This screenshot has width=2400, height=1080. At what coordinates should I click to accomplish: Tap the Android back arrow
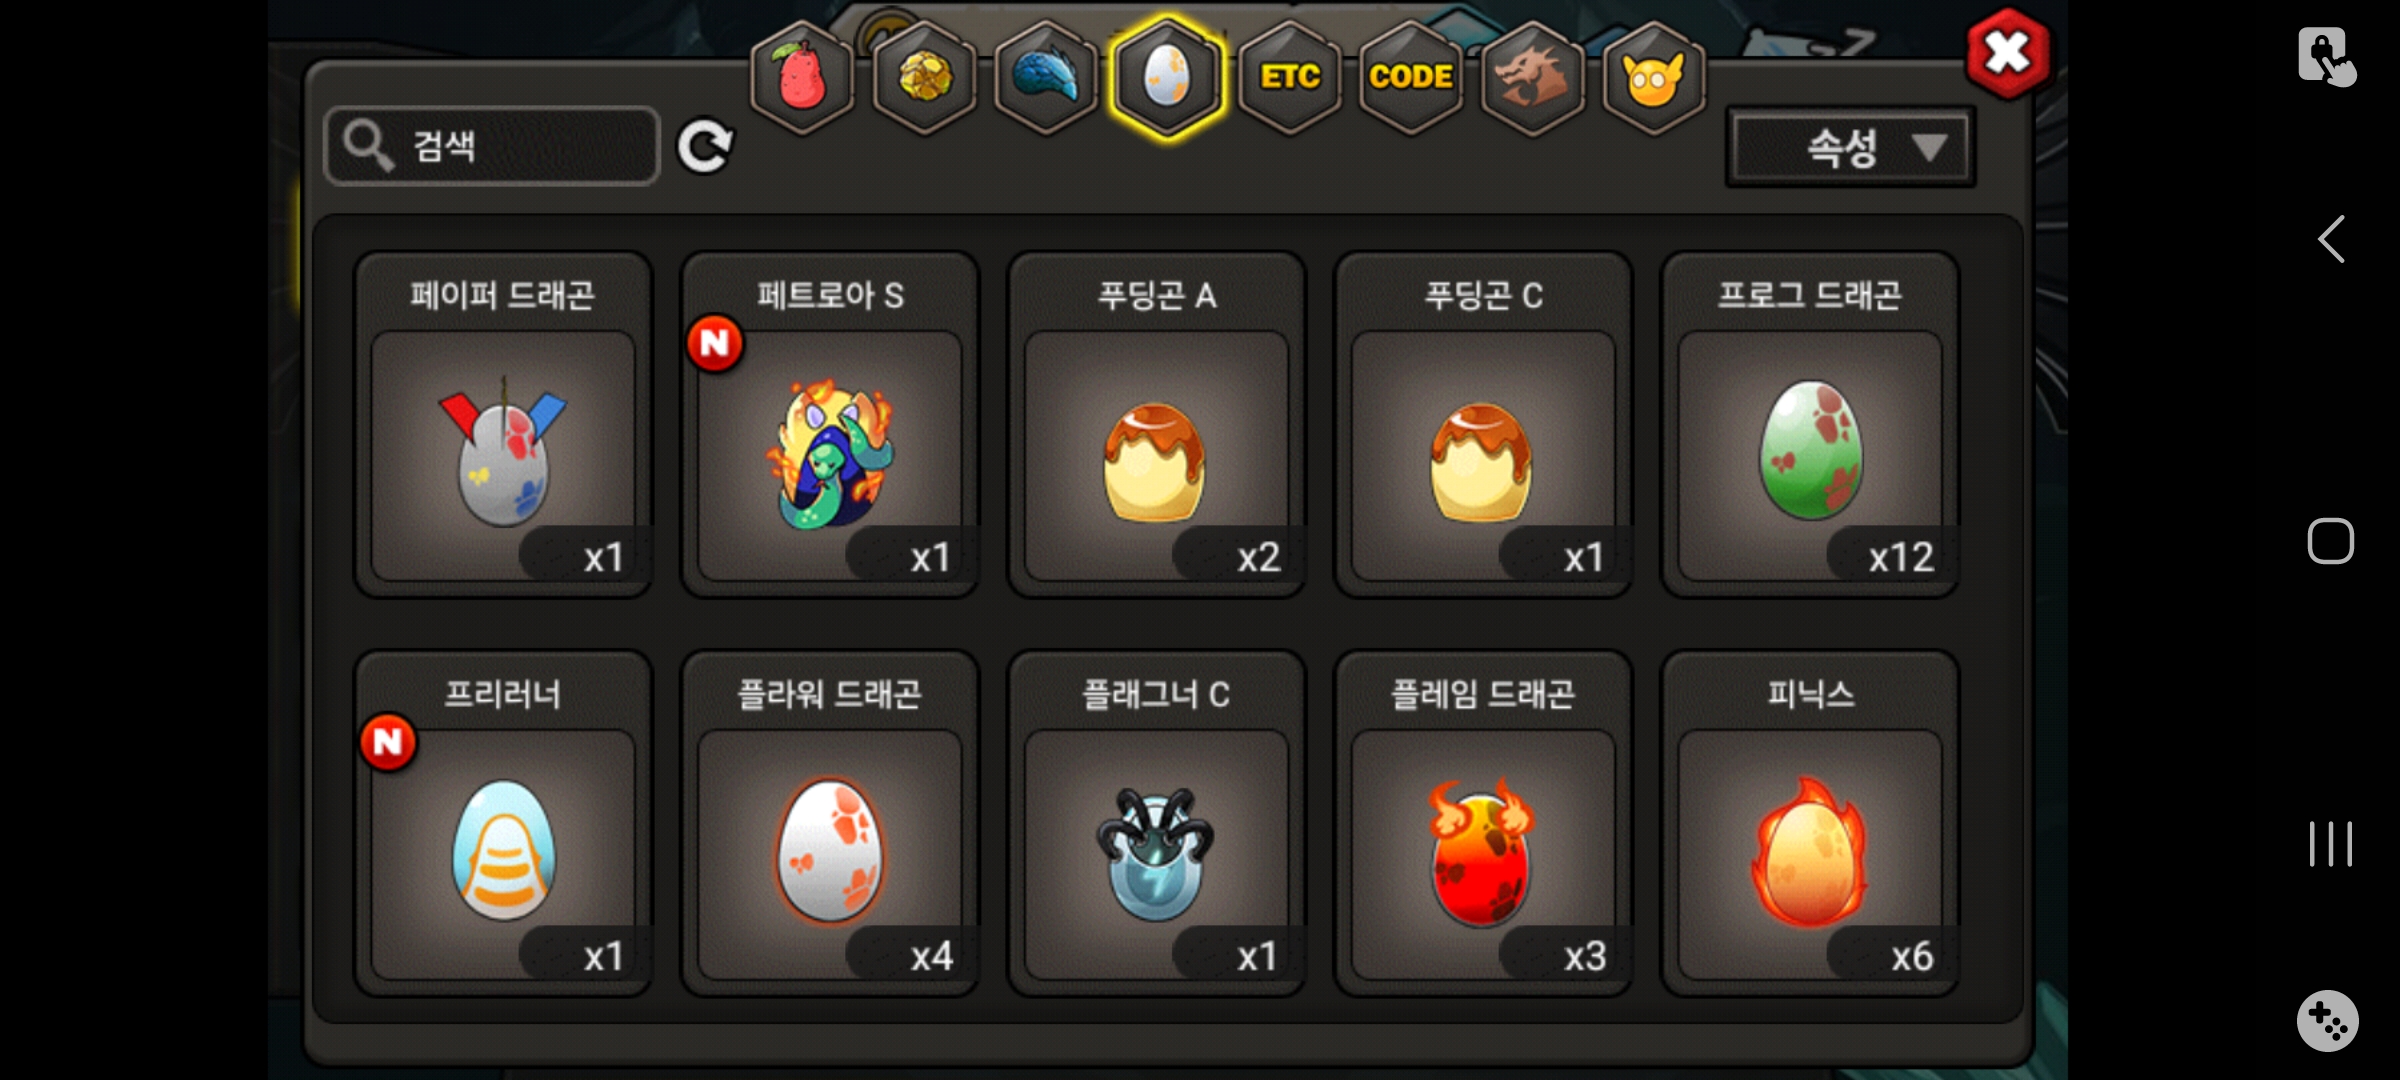pyautogui.click(x=2331, y=240)
